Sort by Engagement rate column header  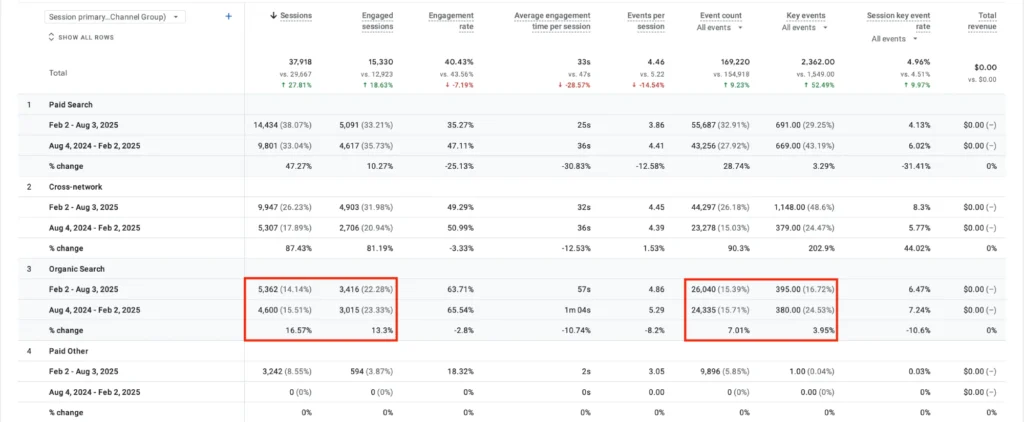tap(450, 22)
